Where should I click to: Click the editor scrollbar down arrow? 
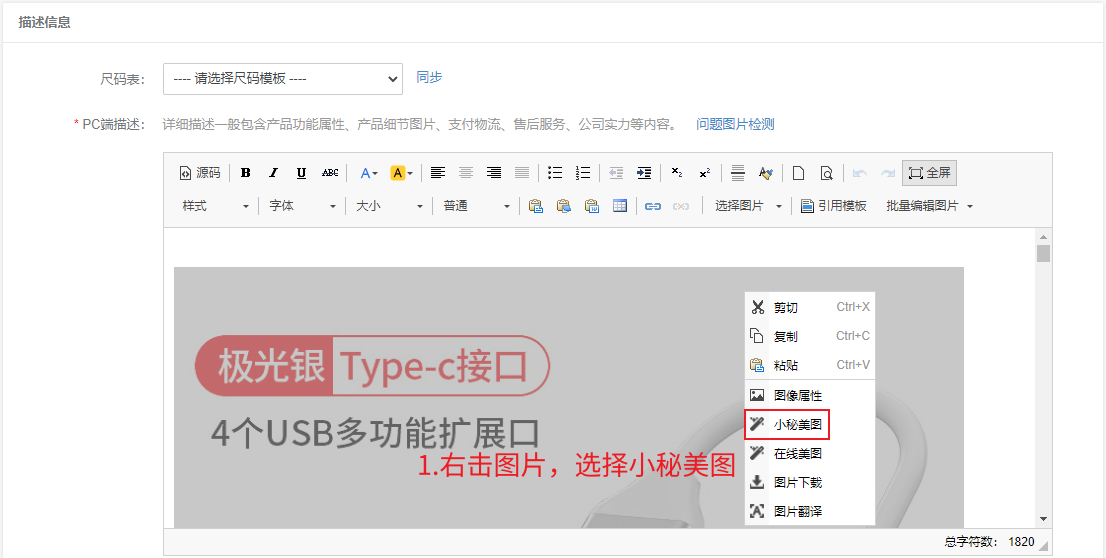coord(1043,519)
